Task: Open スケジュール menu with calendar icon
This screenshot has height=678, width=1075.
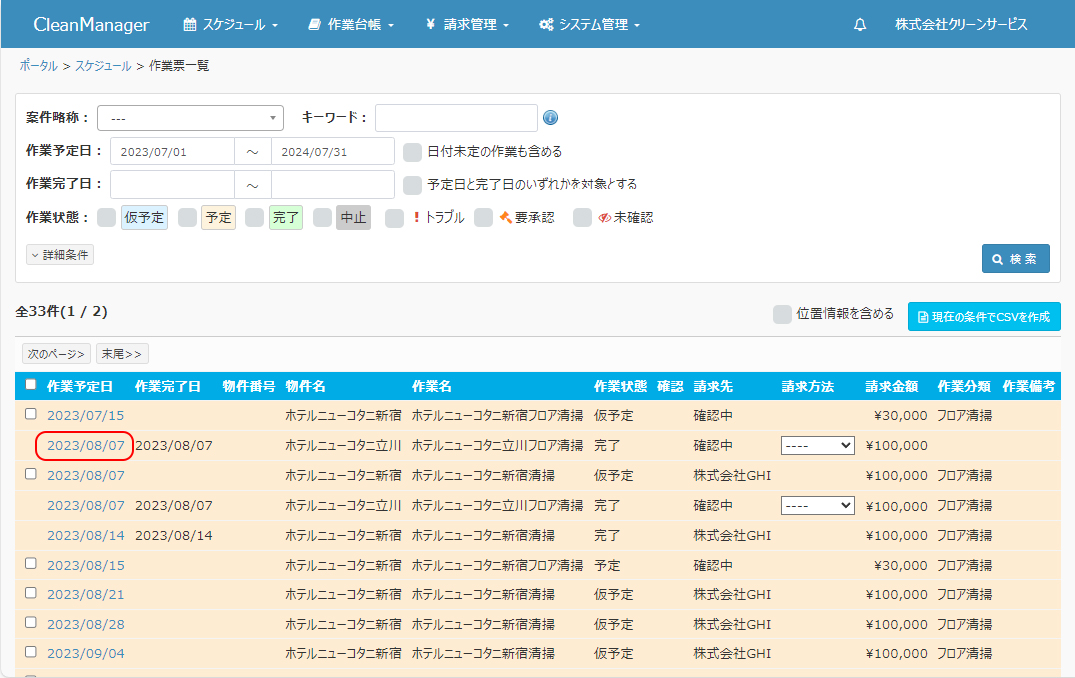Action: point(231,25)
